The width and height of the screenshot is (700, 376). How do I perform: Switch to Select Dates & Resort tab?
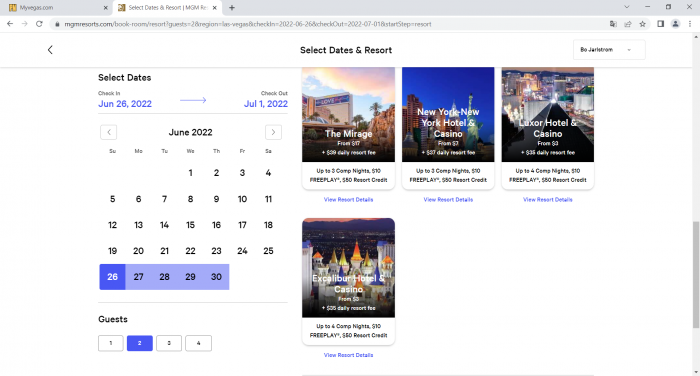click(167, 8)
